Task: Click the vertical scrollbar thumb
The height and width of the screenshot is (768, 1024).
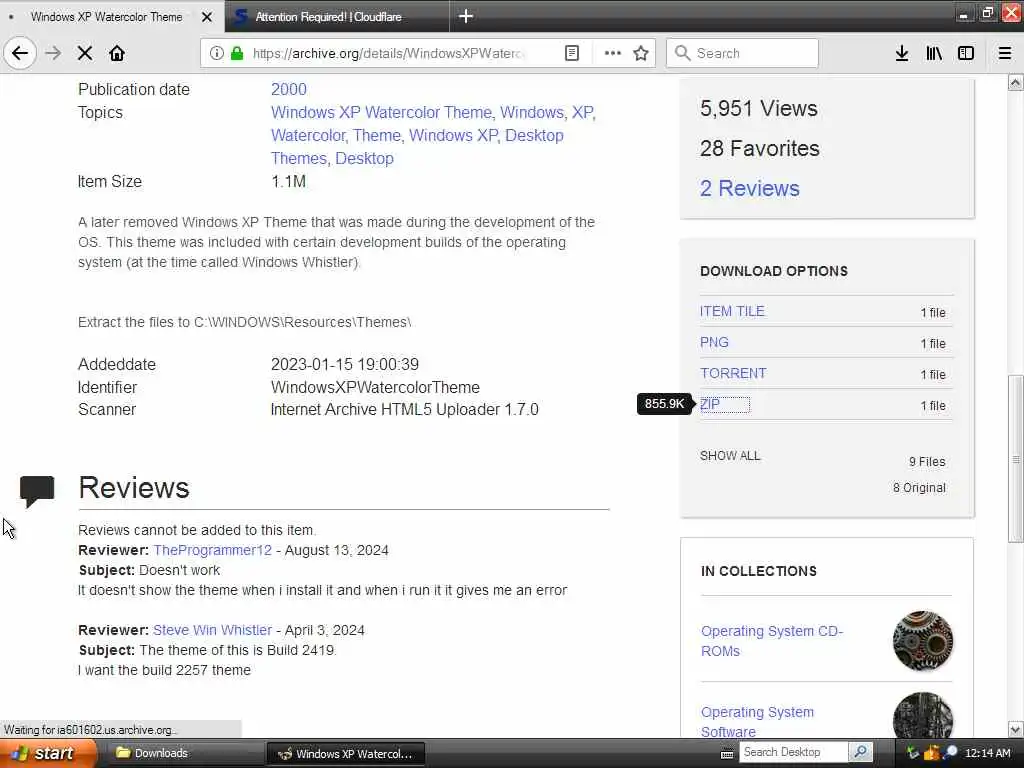Action: 1015,458
